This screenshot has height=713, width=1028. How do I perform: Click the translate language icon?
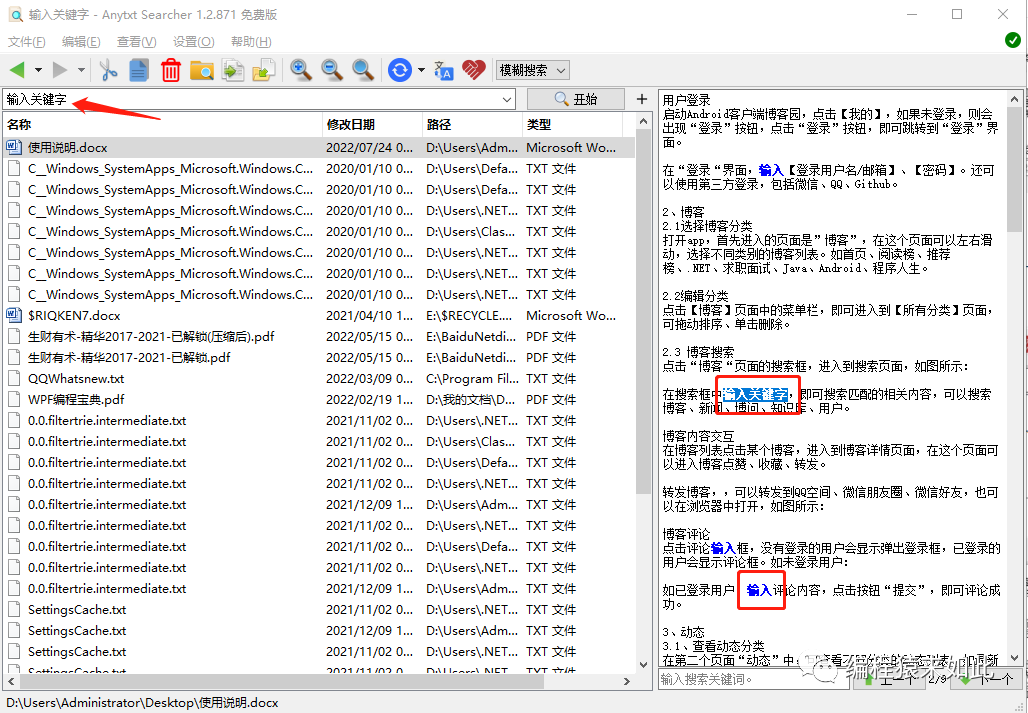click(x=444, y=69)
